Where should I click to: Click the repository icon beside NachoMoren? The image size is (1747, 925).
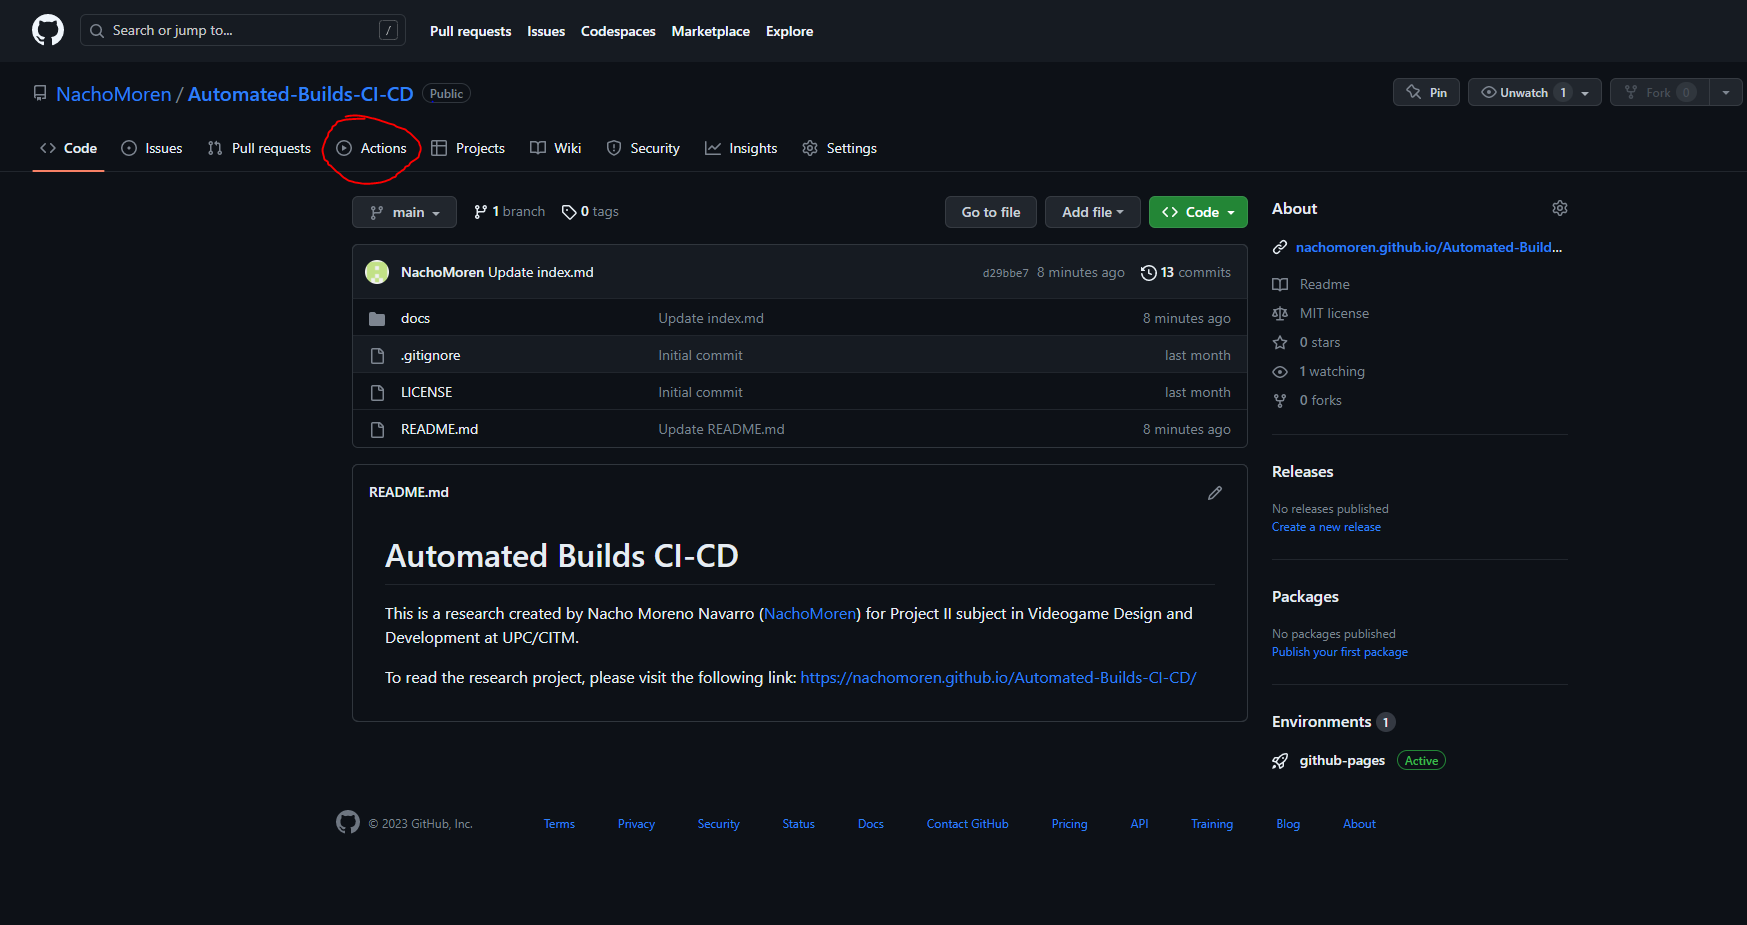click(x=40, y=93)
